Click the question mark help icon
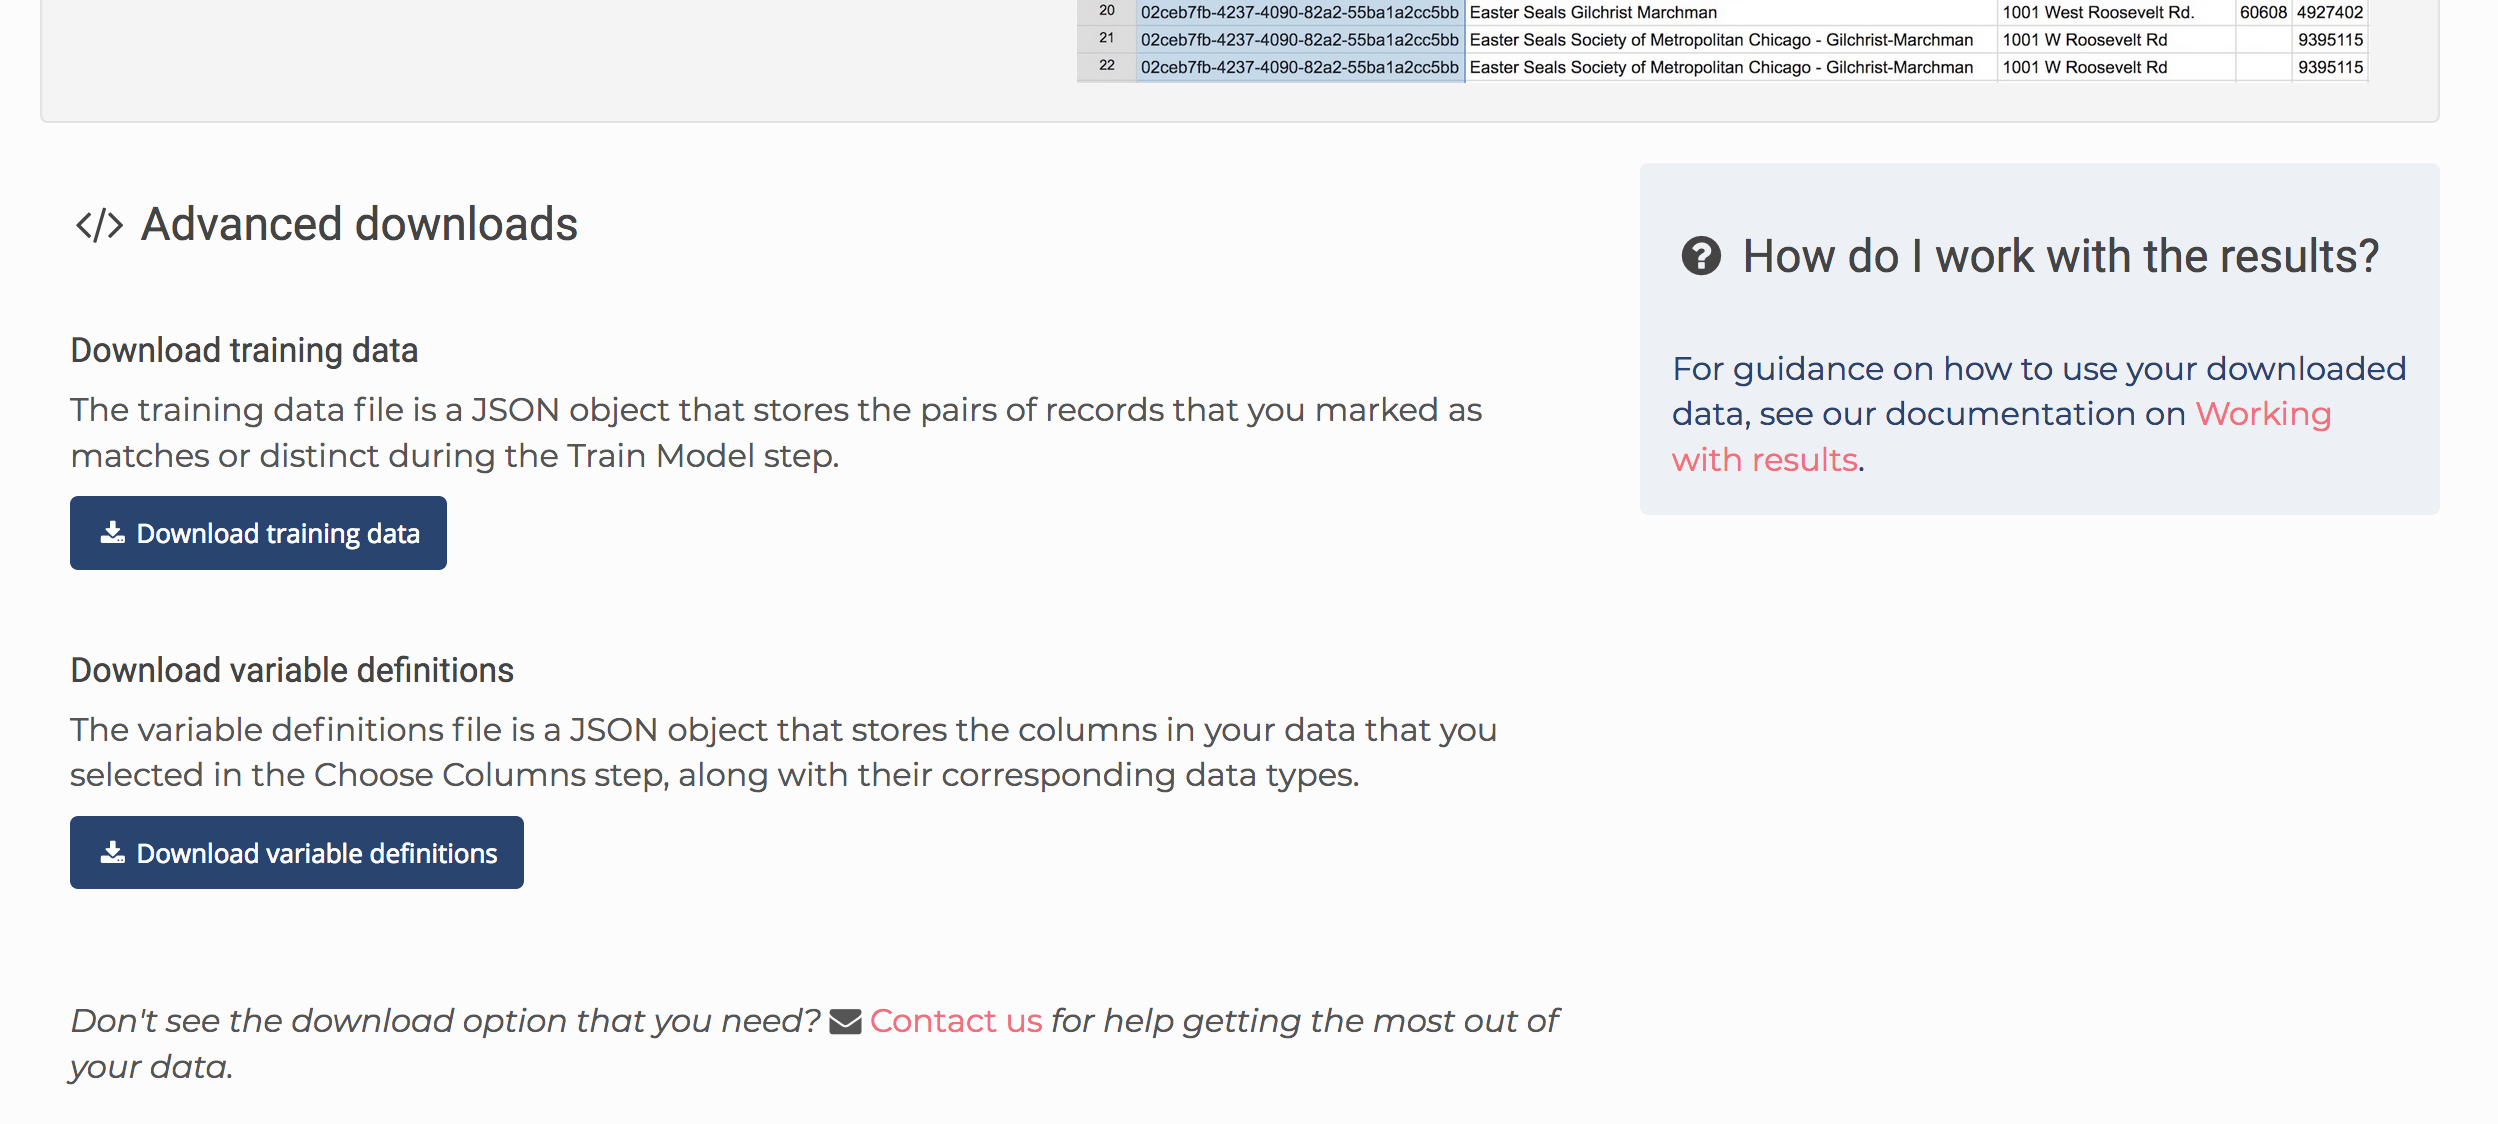Image resolution: width=2498 pixels, height=1124 pixels. 1701,256
